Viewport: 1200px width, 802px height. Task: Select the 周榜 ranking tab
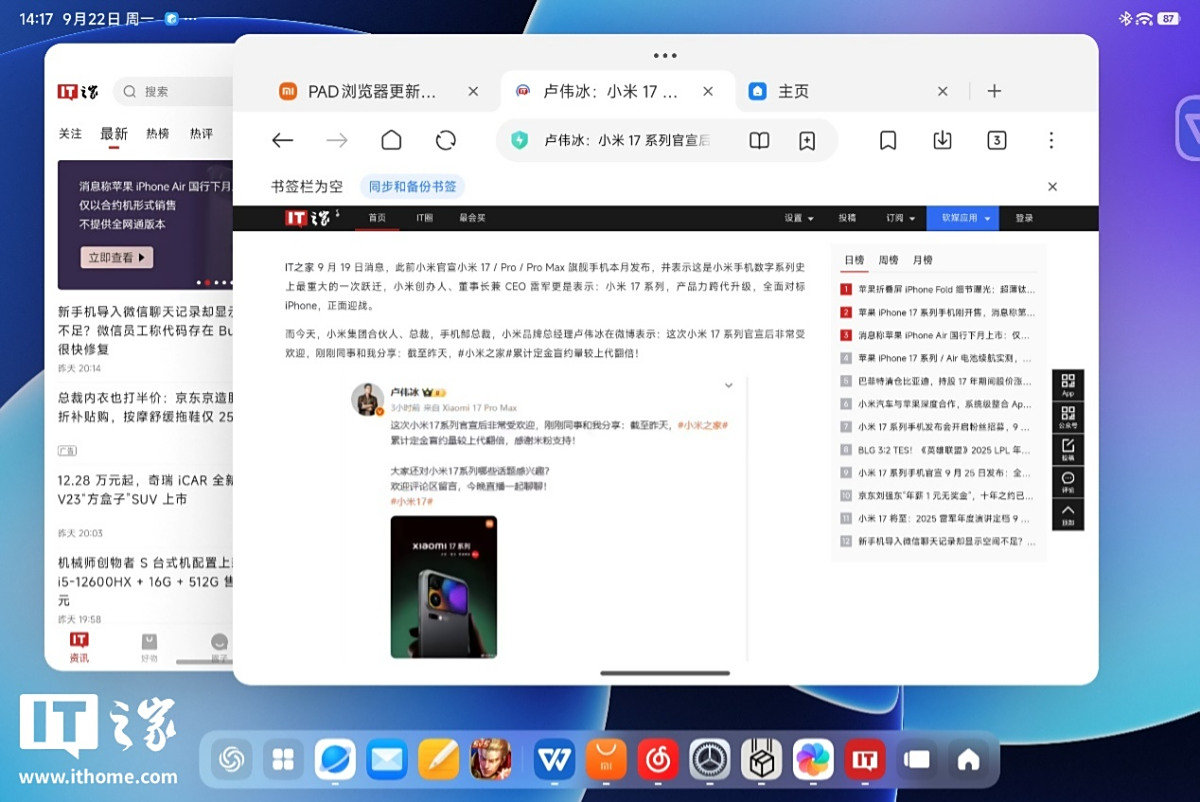[x=888, y=260]
